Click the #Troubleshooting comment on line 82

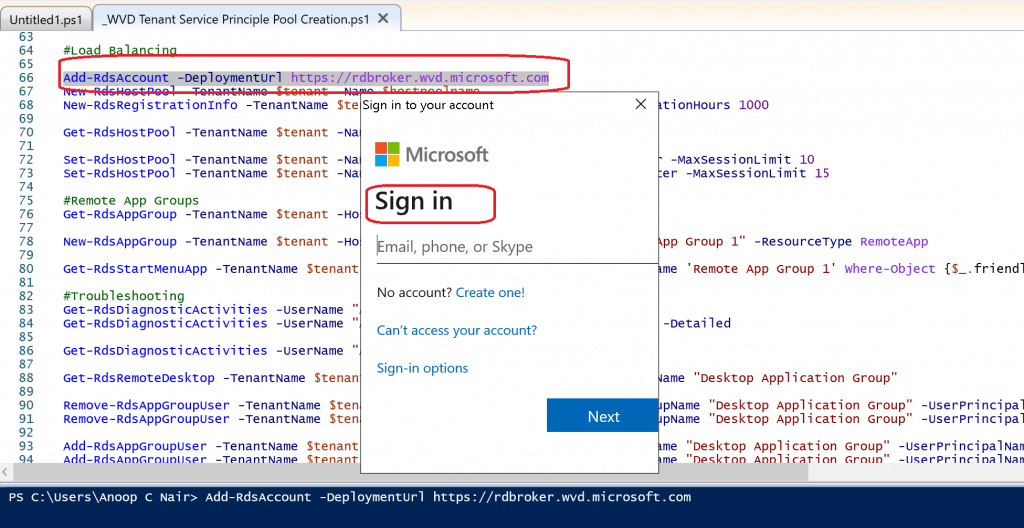click(x=123, y=296)
